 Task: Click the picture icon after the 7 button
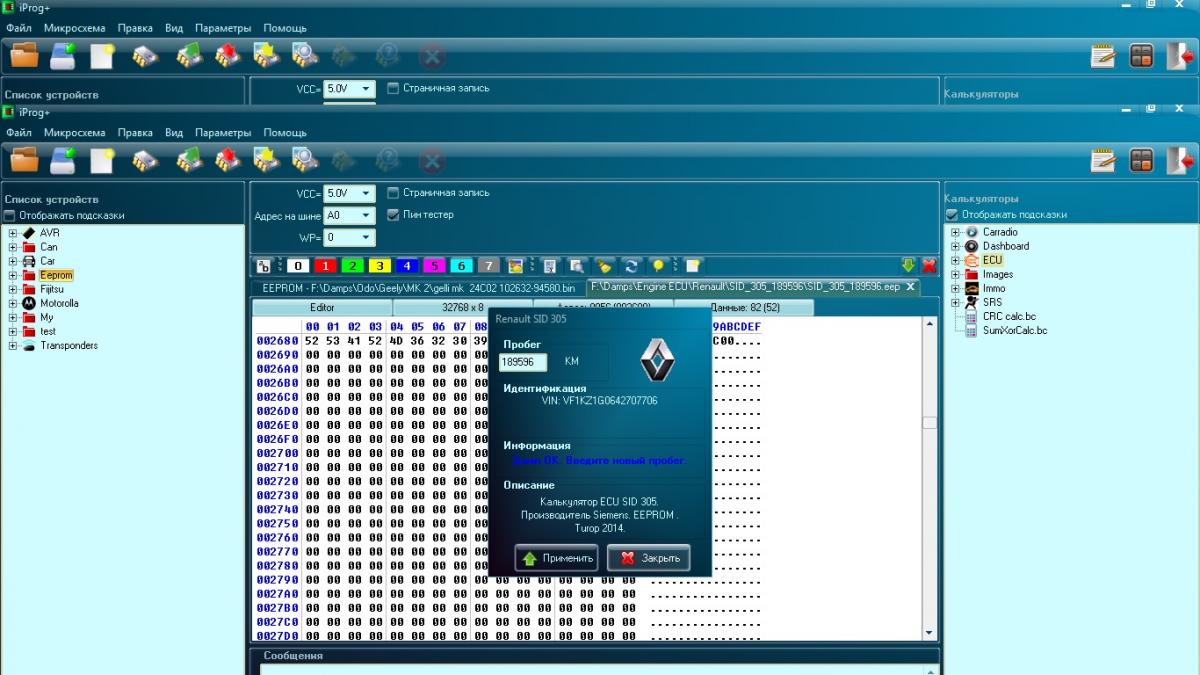pos(515,266)
